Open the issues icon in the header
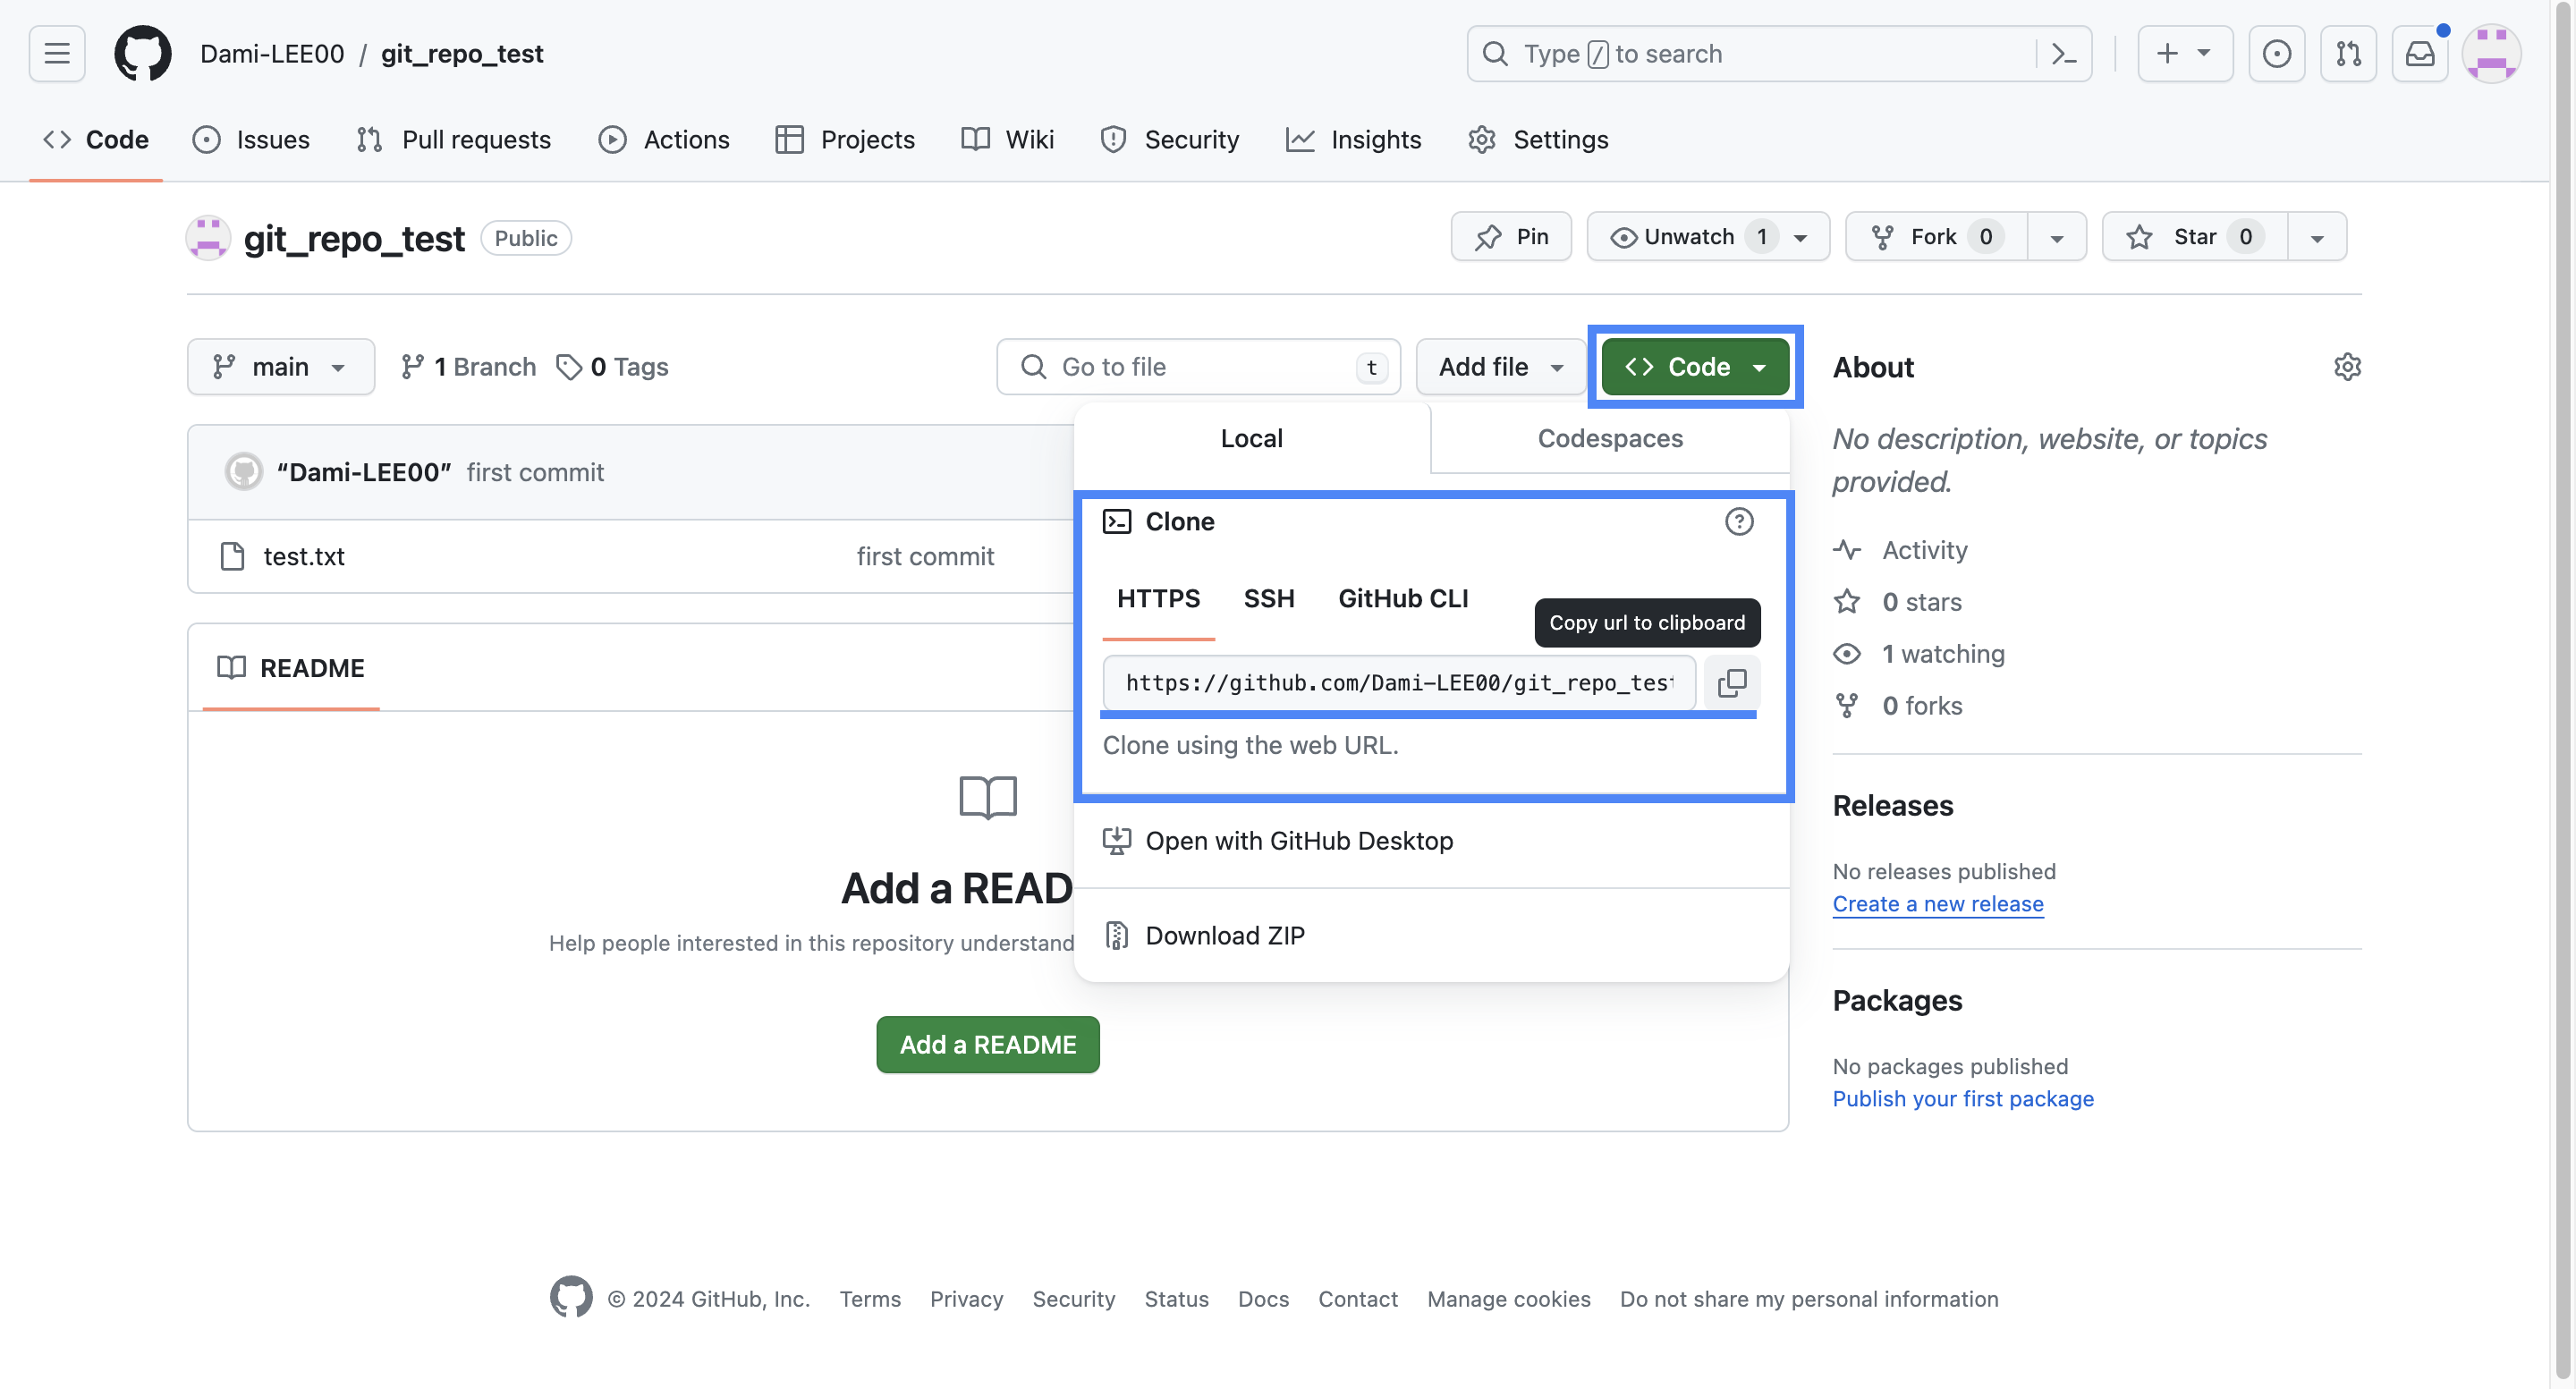 2276,53
